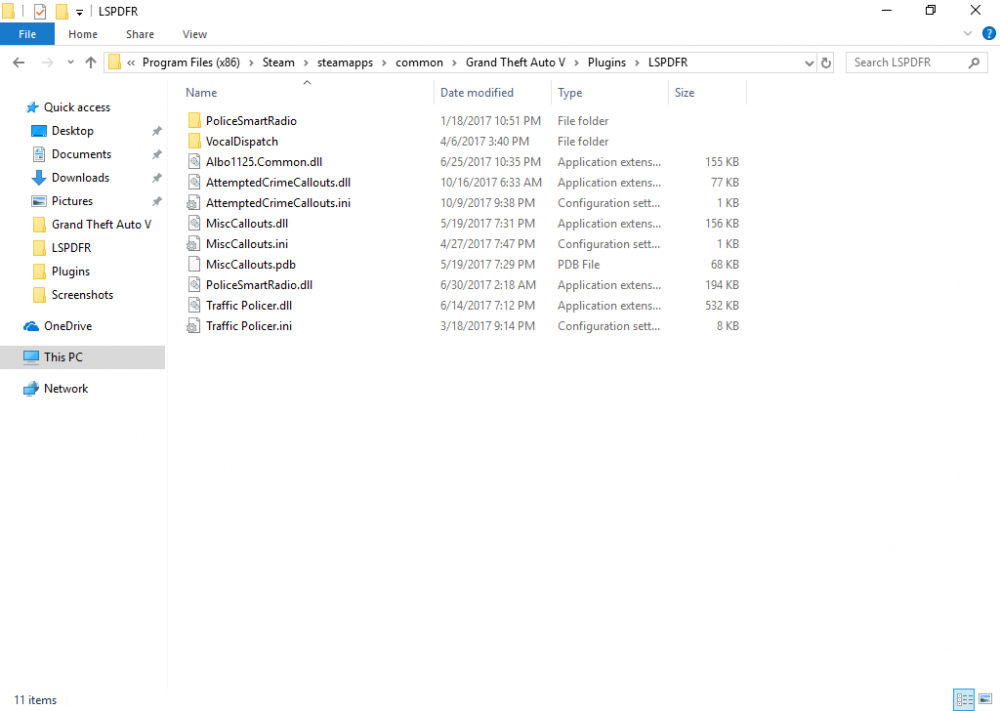Select This PC in the navigation pane

click(63, 357)
